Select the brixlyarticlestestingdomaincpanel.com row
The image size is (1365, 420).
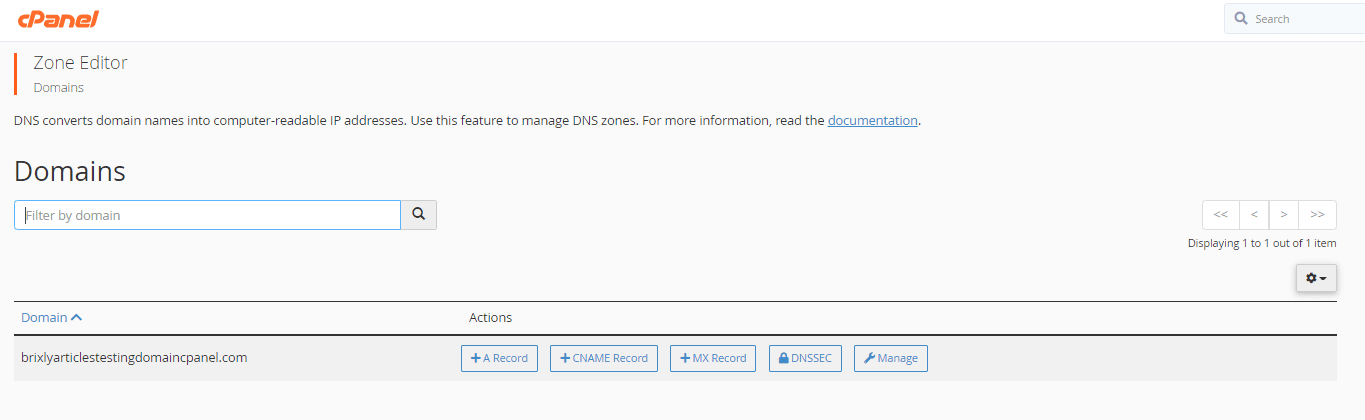[x=675, y=358]
